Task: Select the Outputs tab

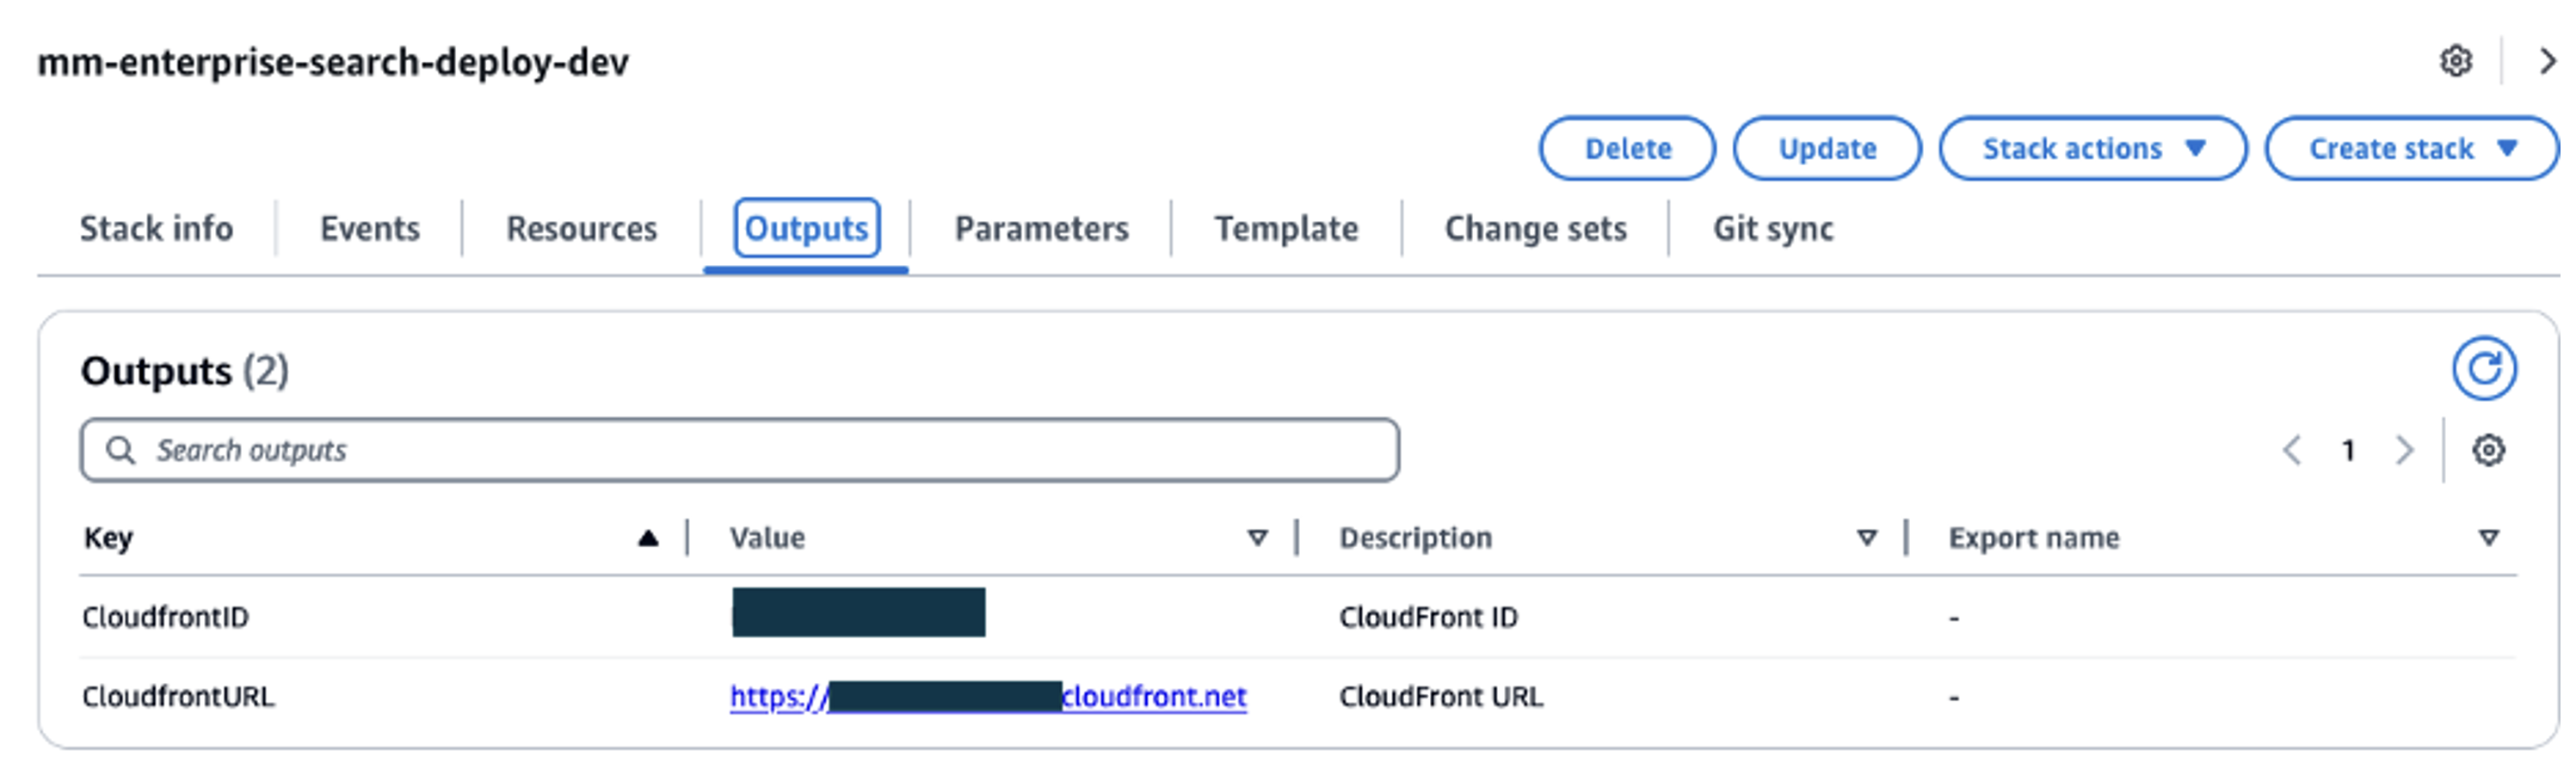Action: (806, 229)
